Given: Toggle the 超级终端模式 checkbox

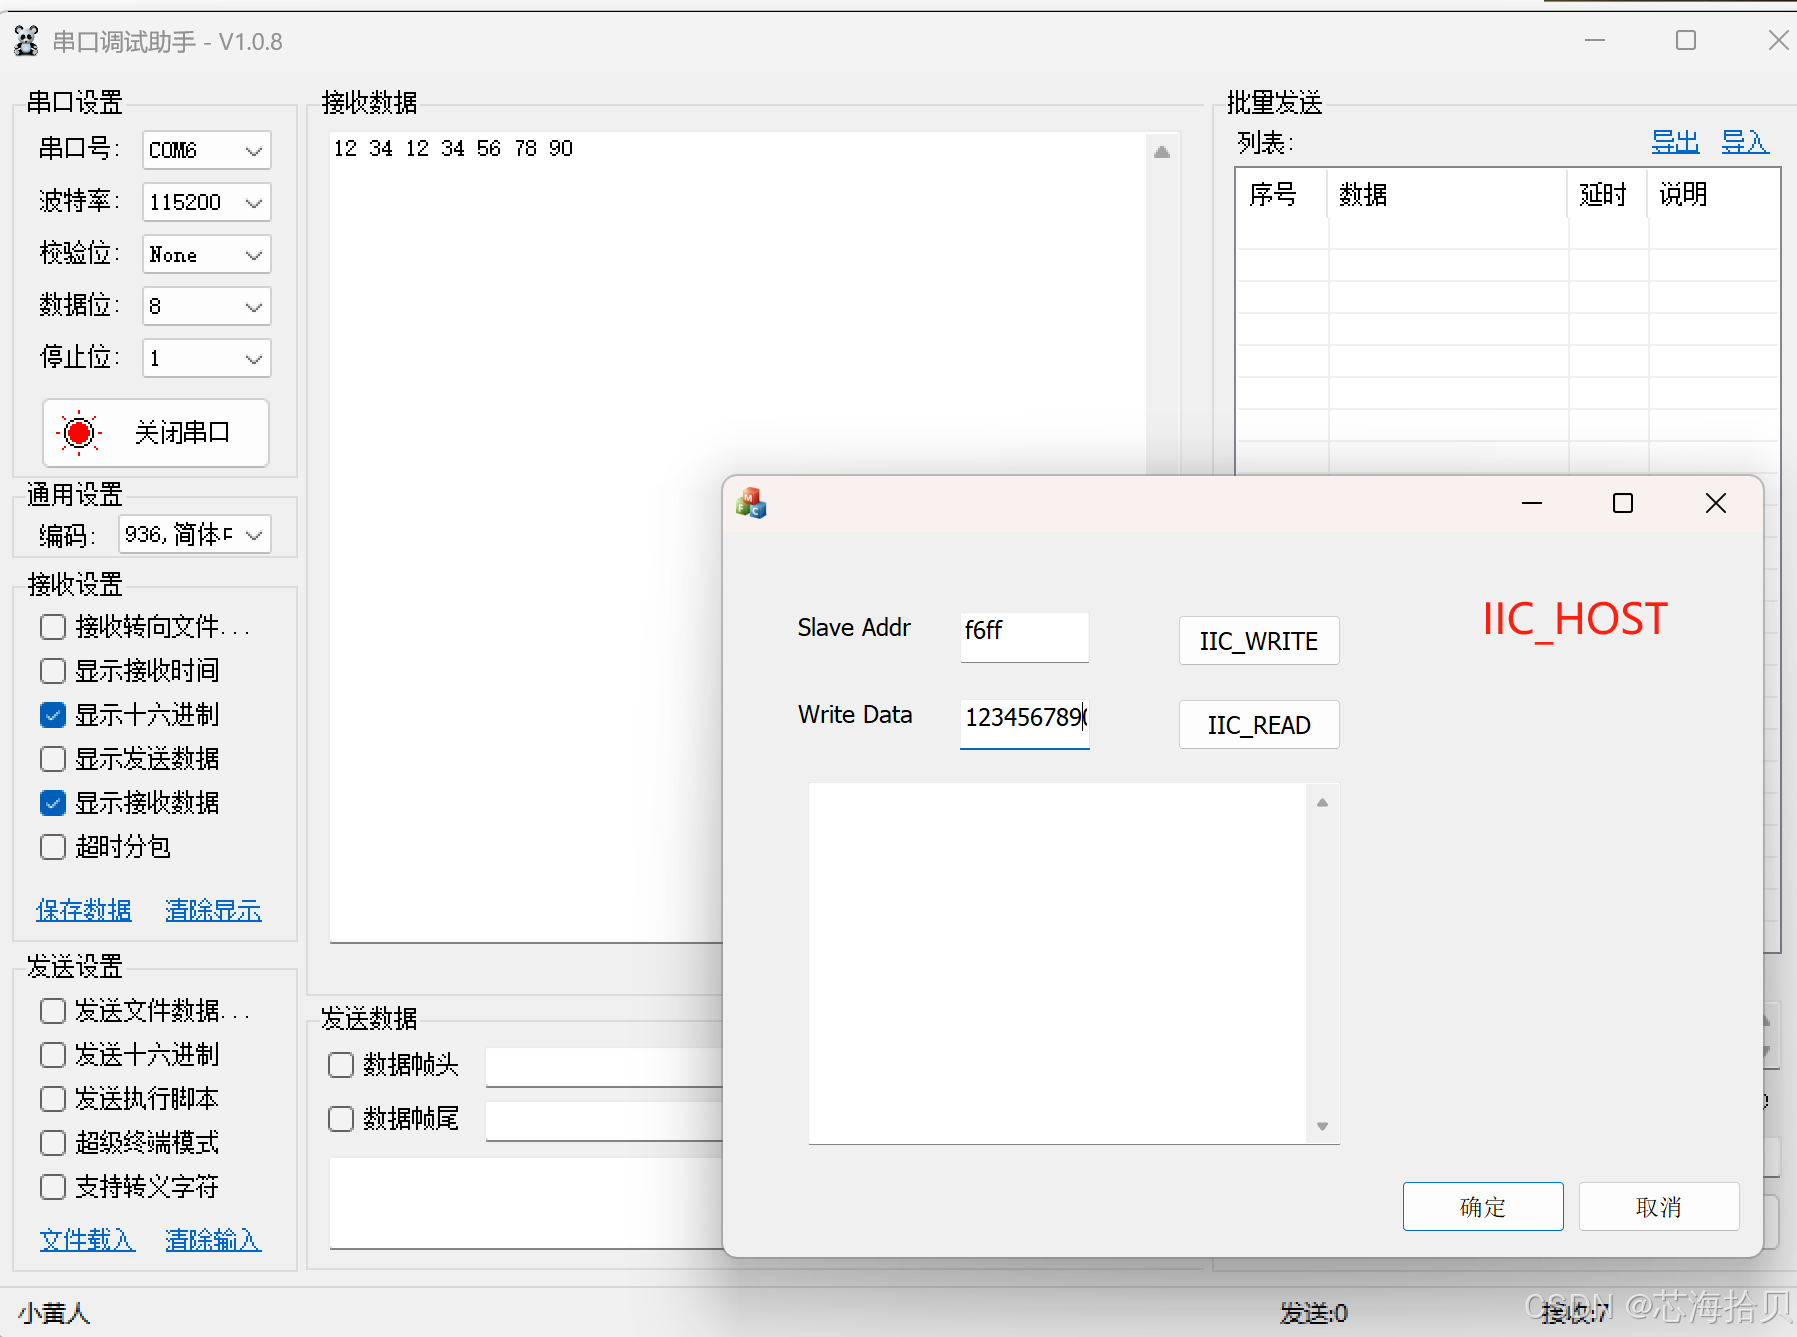Looking at the screenshot, I should [x=52, y=1142].
